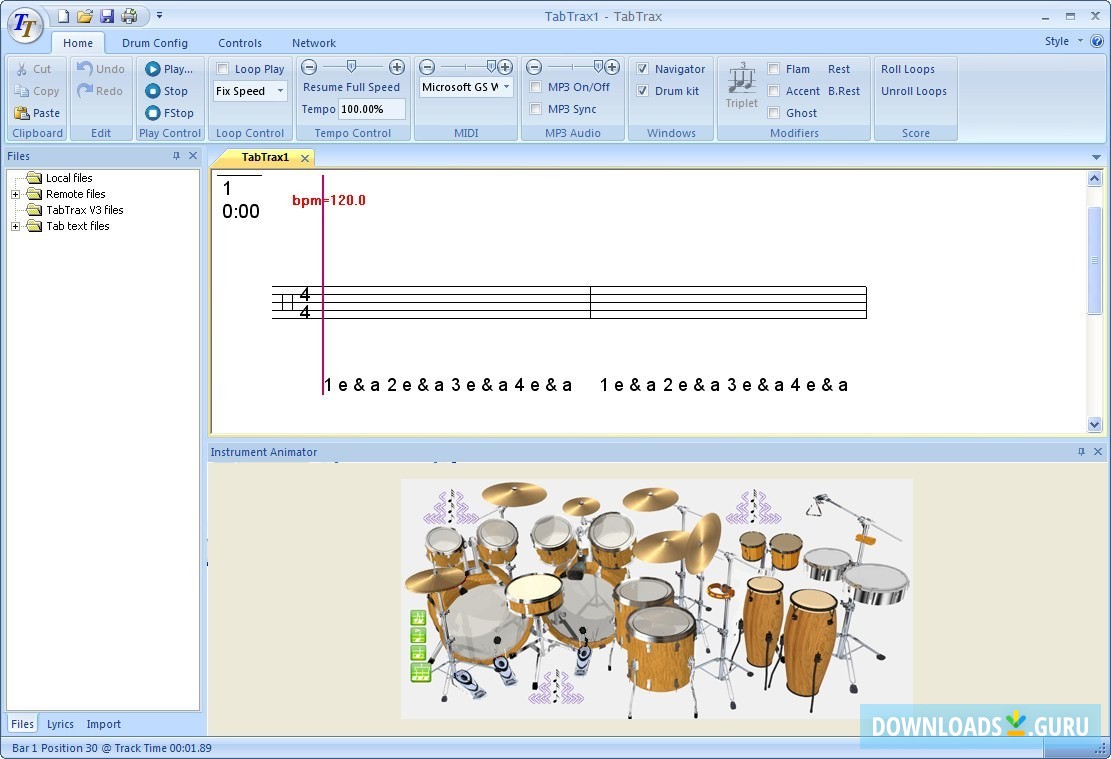
Task: Open a file using the folder icon
Action: click(x=85, y=16)
